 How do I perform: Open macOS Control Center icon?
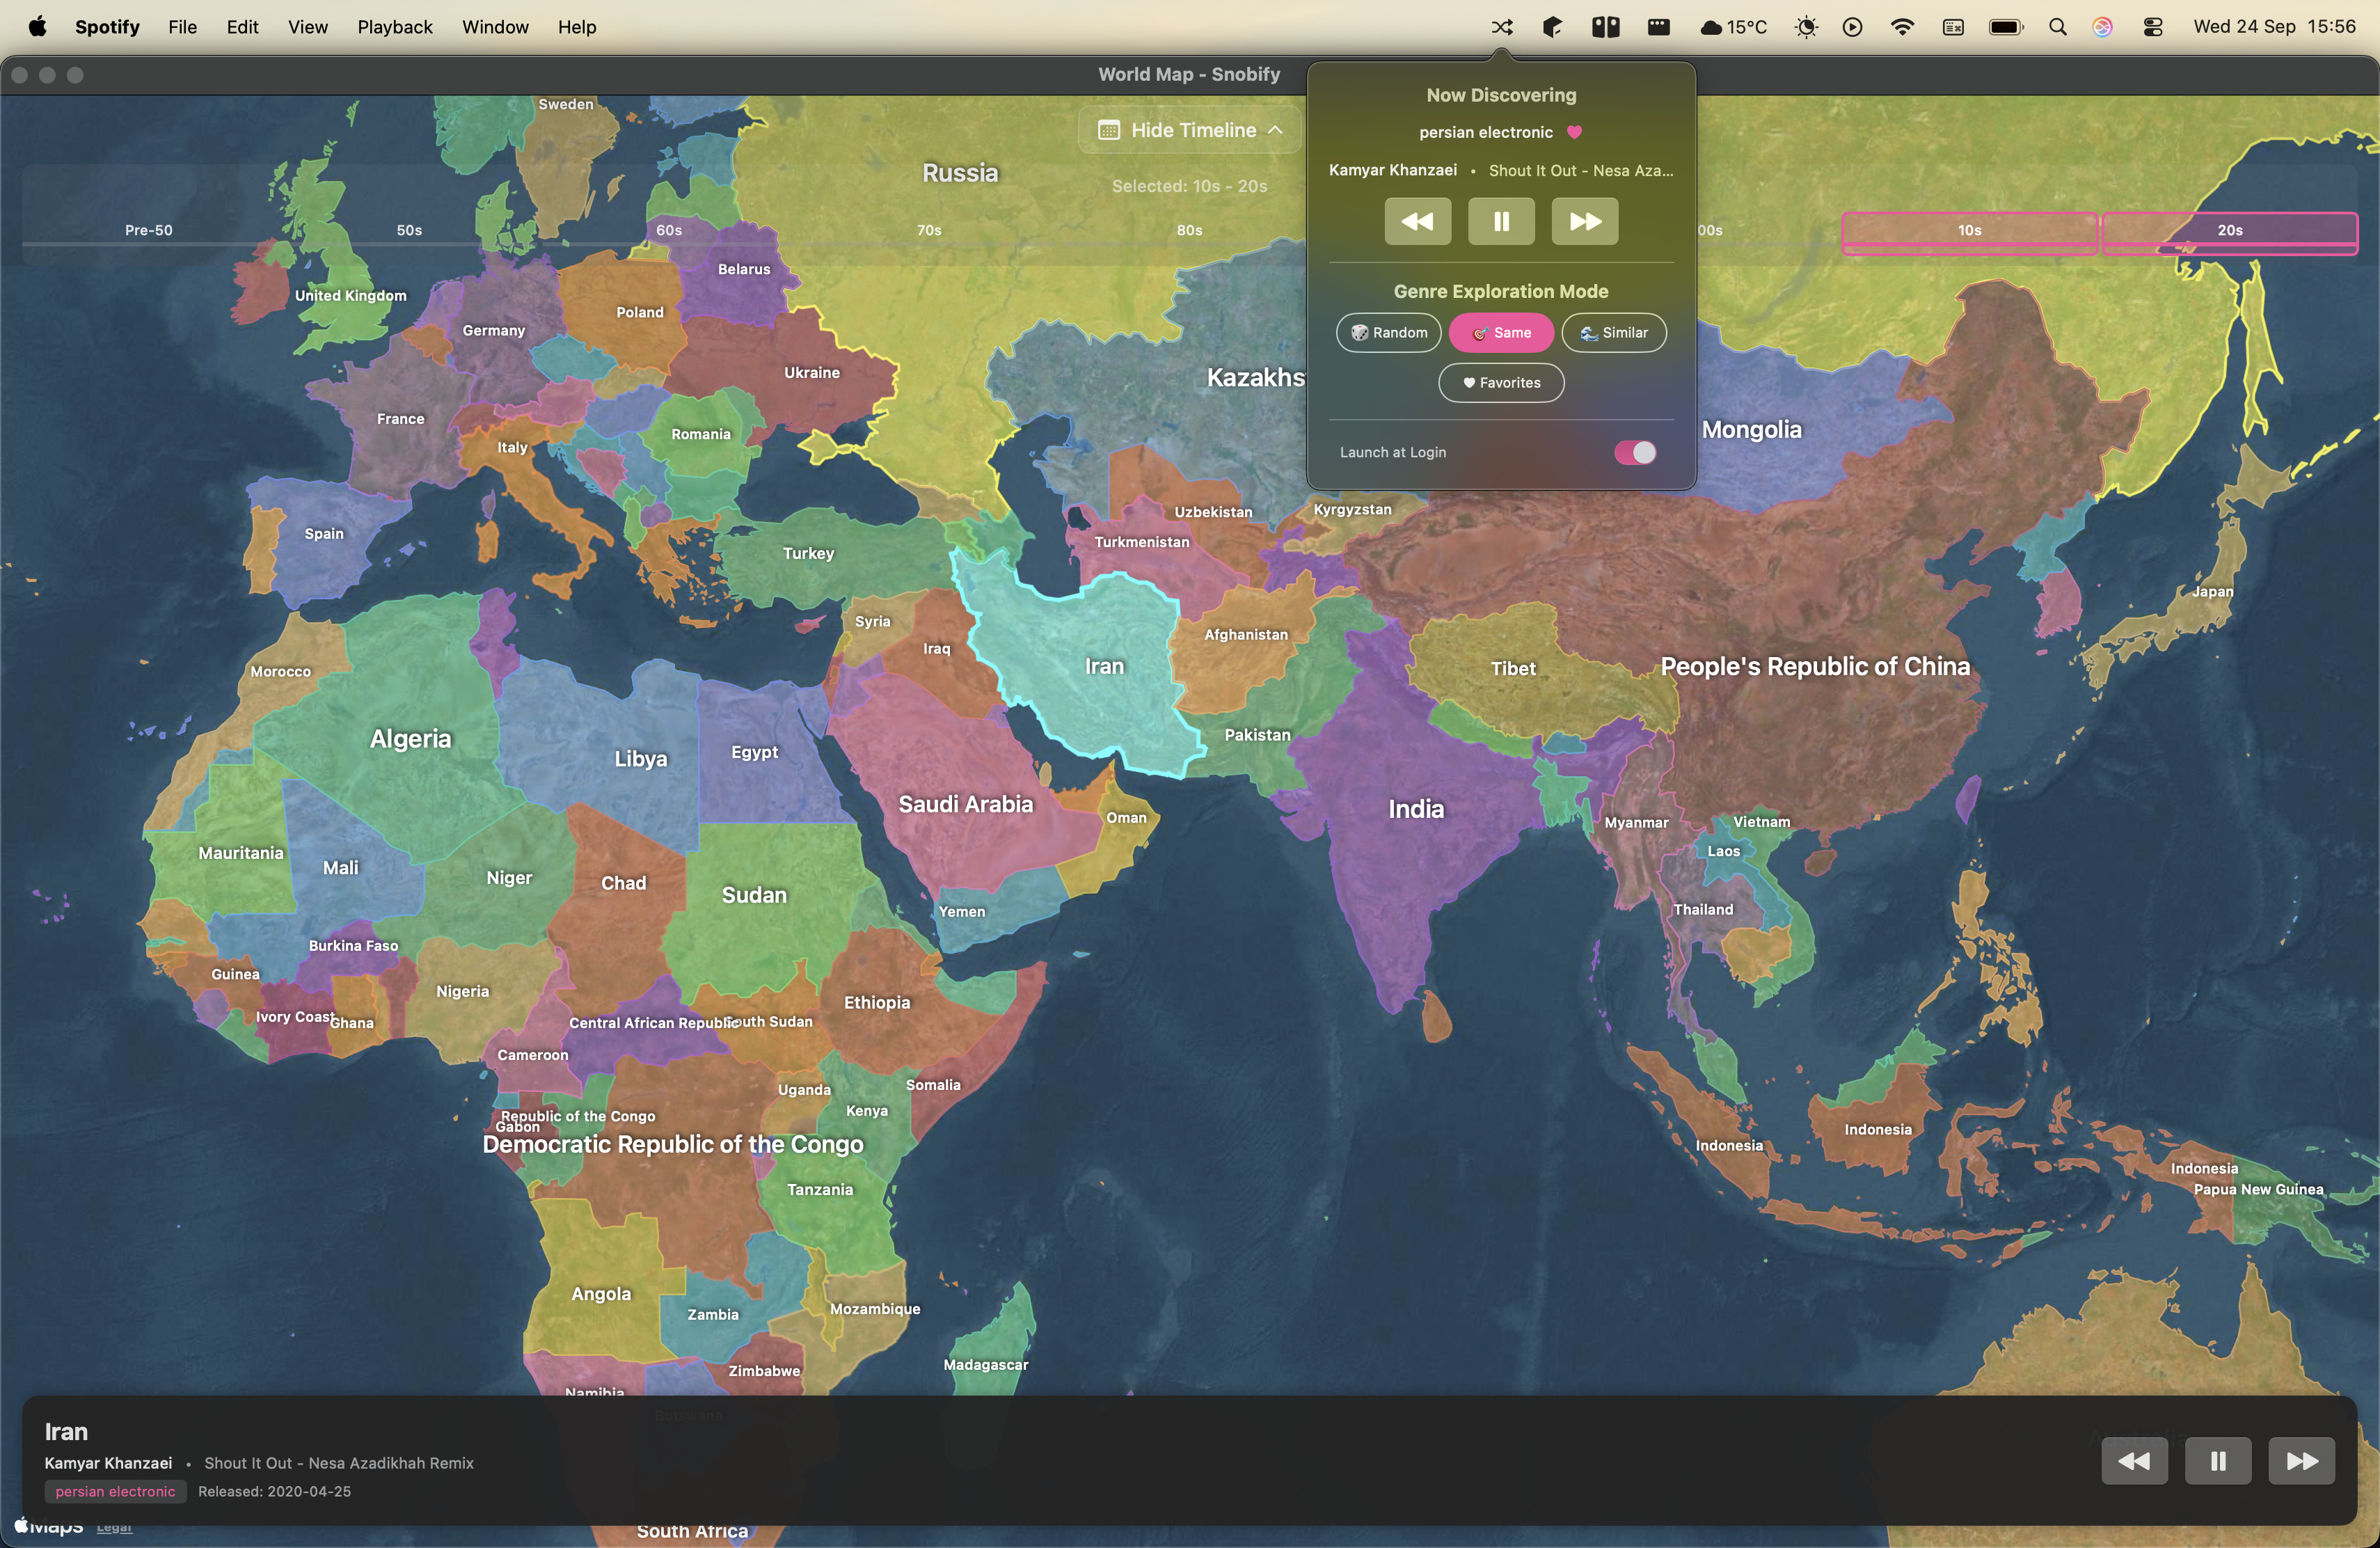2153,27
